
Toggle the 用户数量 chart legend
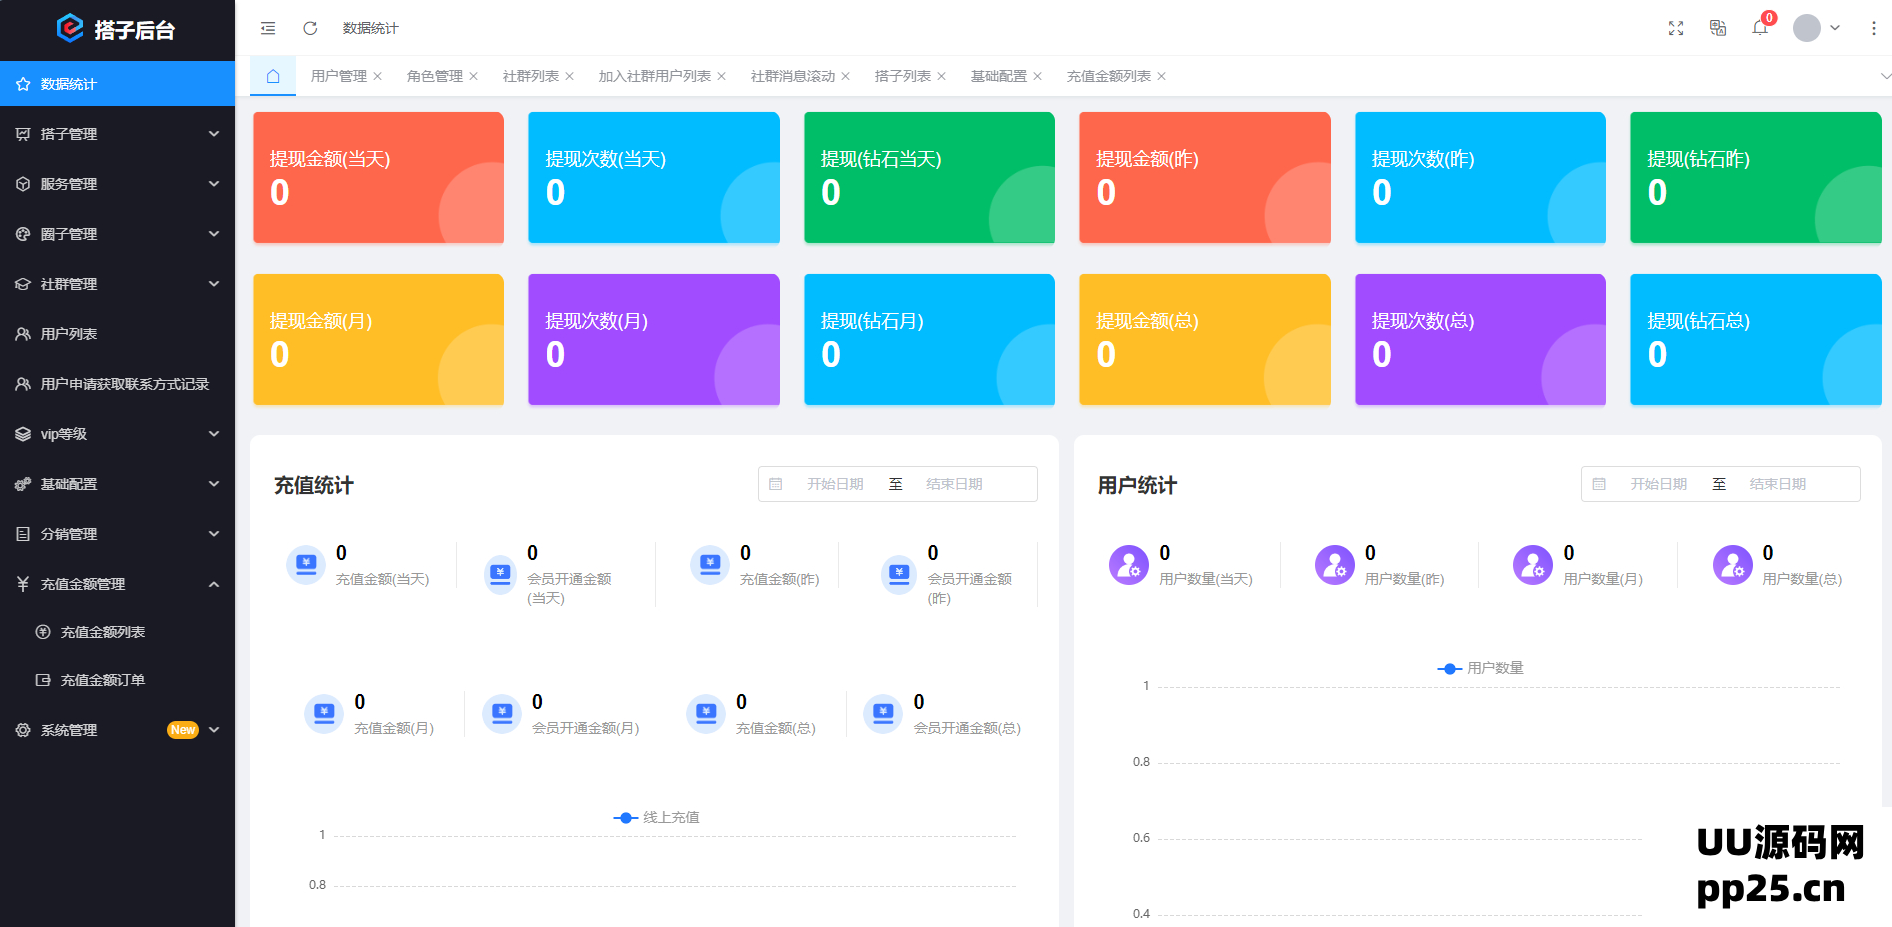pyautogui.click(x=1481, y=668)
